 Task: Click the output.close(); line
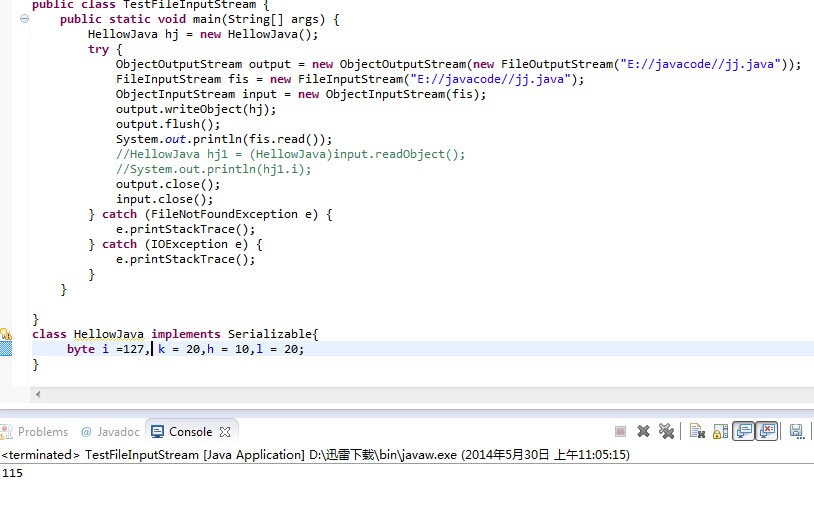168,185
